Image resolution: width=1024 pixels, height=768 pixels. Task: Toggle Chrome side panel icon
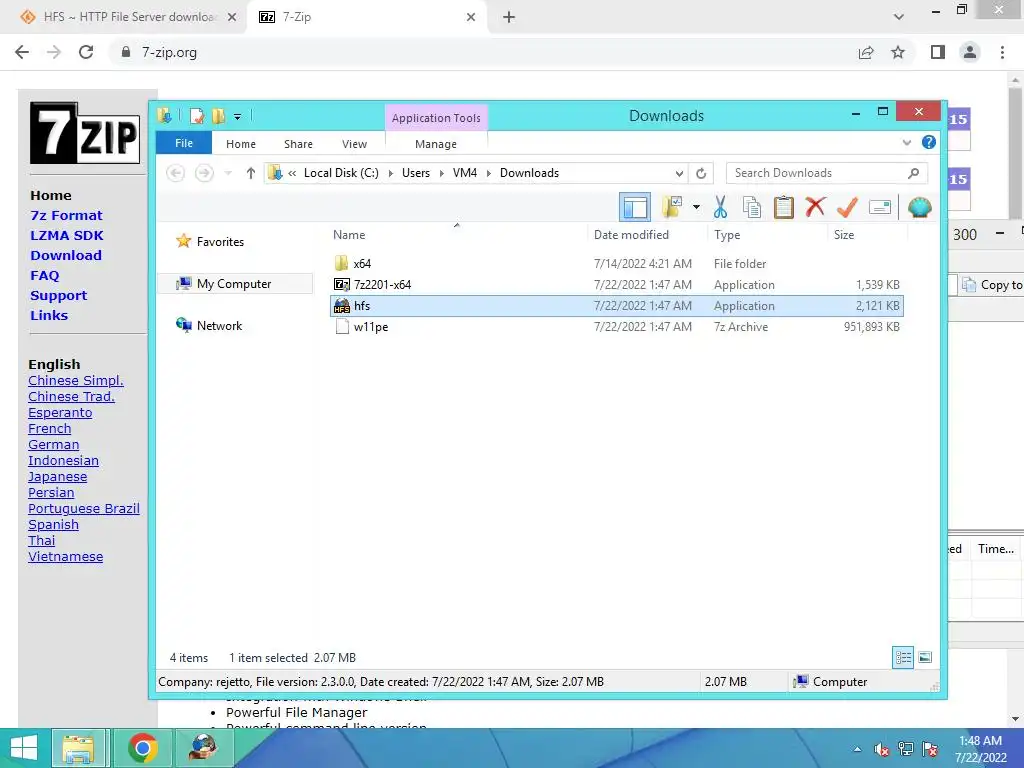[938, 52]
